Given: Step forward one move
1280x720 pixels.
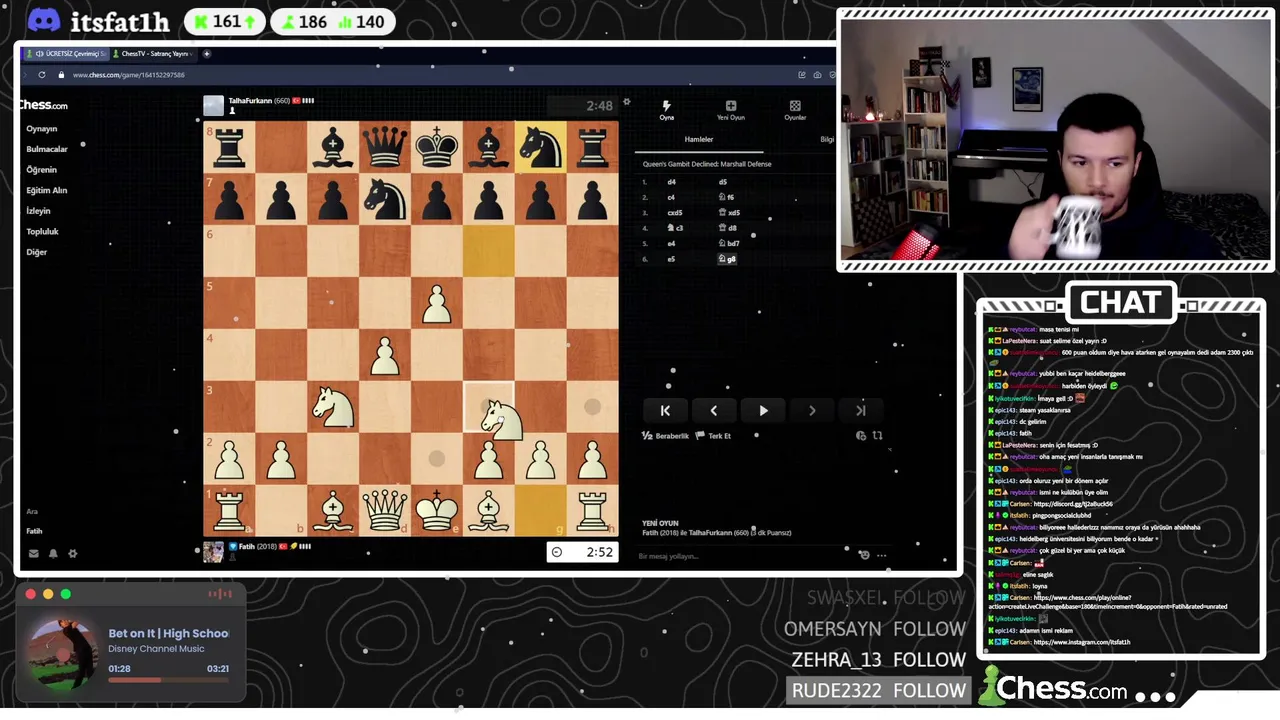Looking at the screenshot, I should (x=812, y=410).
